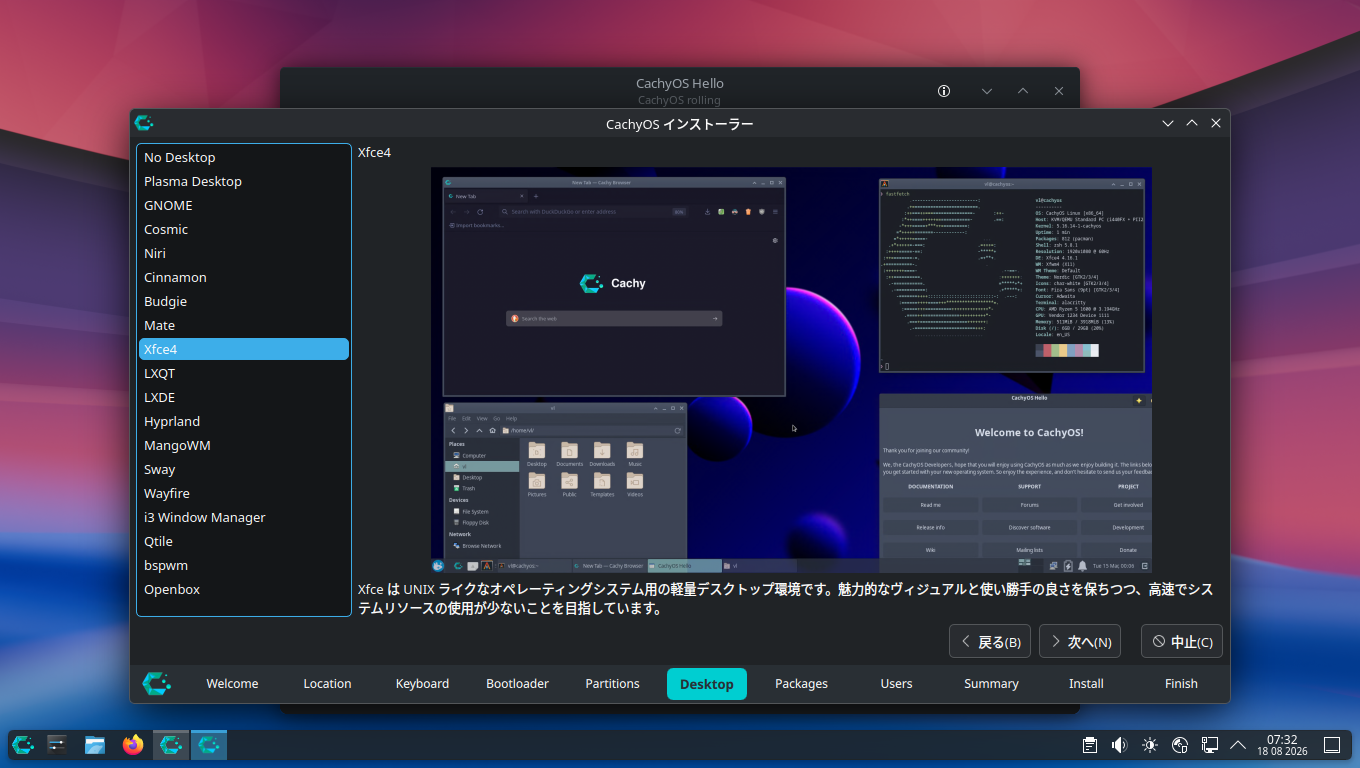Click the Xfce4 desktop preview screenshot
Image resolution: width=1360 pixels, height=768 pixels.
(791, 370)
